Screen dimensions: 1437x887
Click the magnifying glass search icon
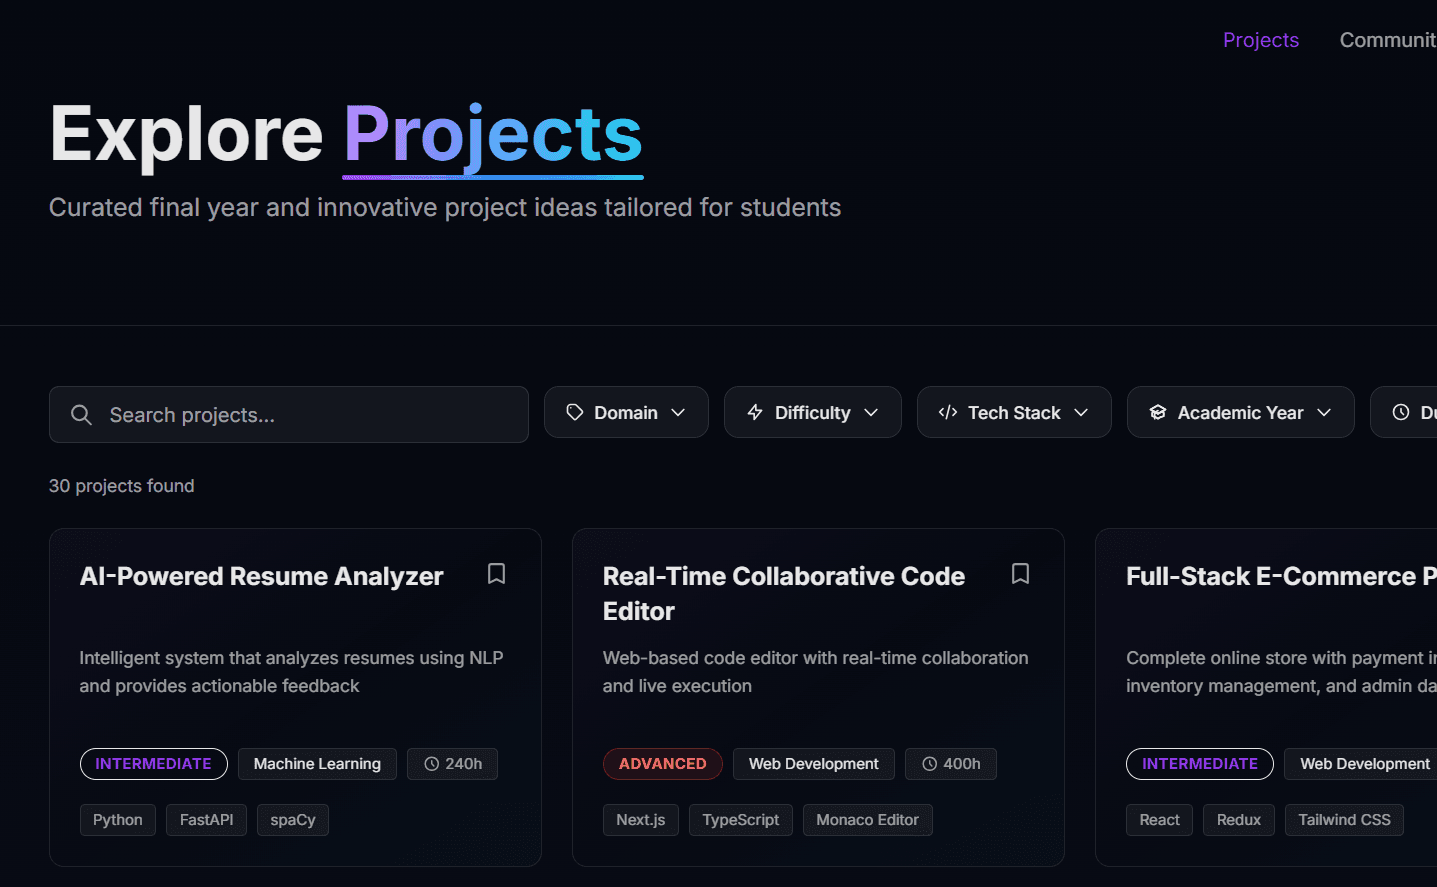[81, 414]
